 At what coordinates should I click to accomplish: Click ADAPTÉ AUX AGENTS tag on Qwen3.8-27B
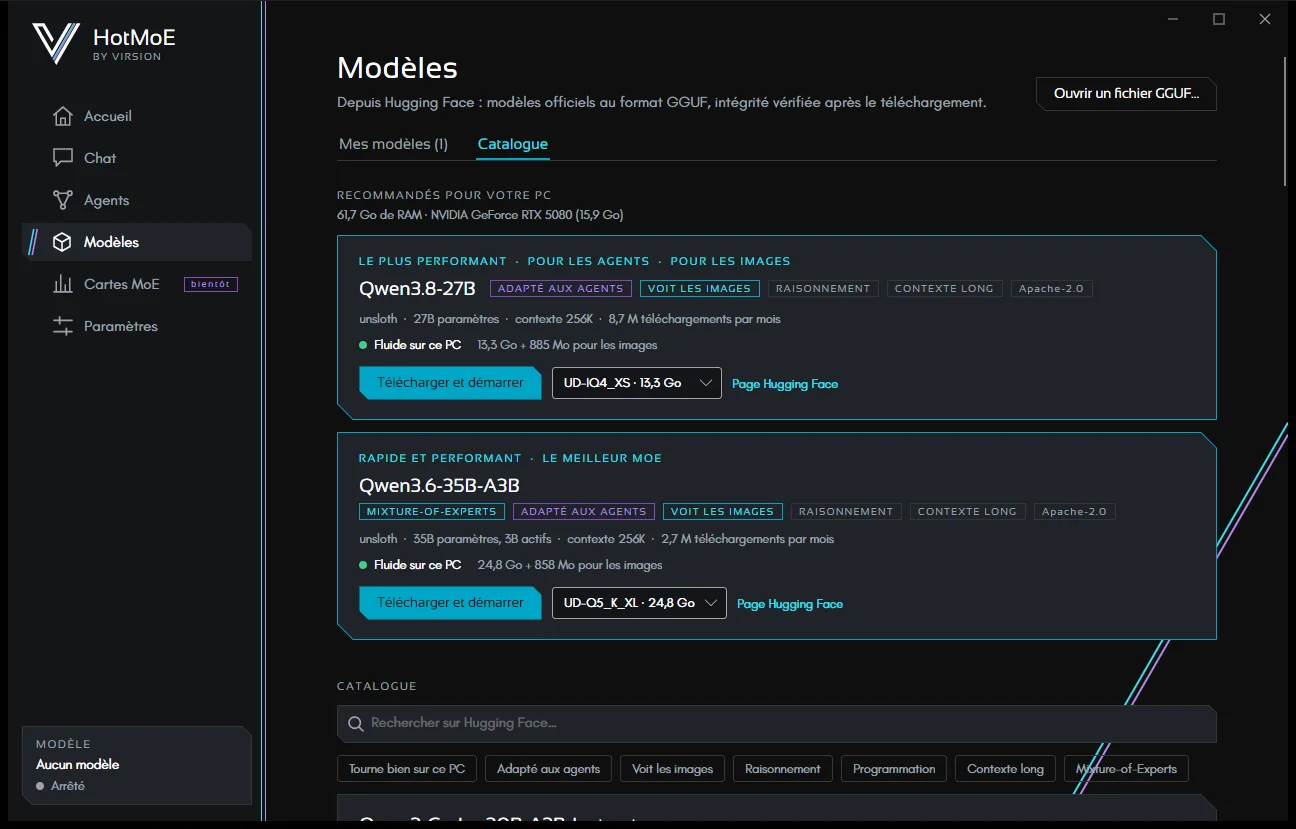(x=560, y=288)
